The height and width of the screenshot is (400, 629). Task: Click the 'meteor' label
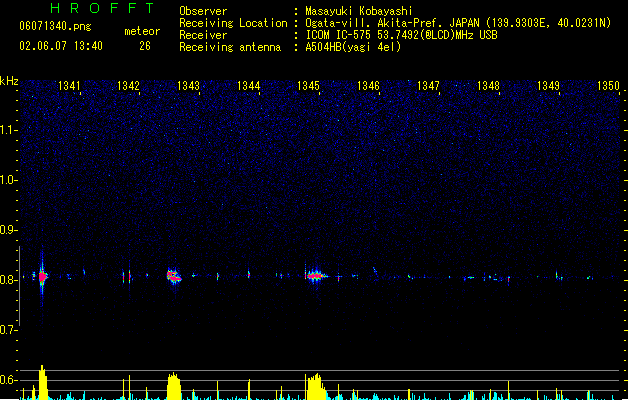pos(142,31)
